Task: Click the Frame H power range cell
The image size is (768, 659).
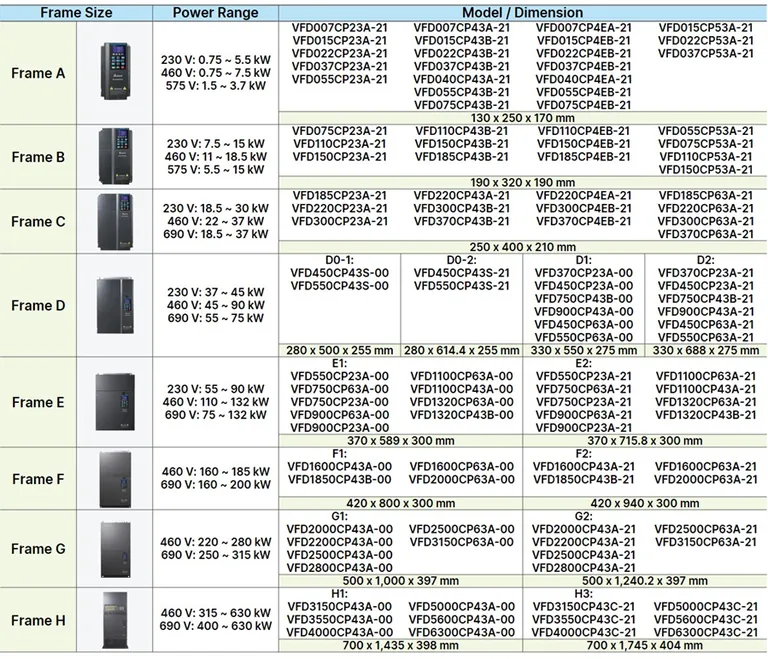Action: 215,620
